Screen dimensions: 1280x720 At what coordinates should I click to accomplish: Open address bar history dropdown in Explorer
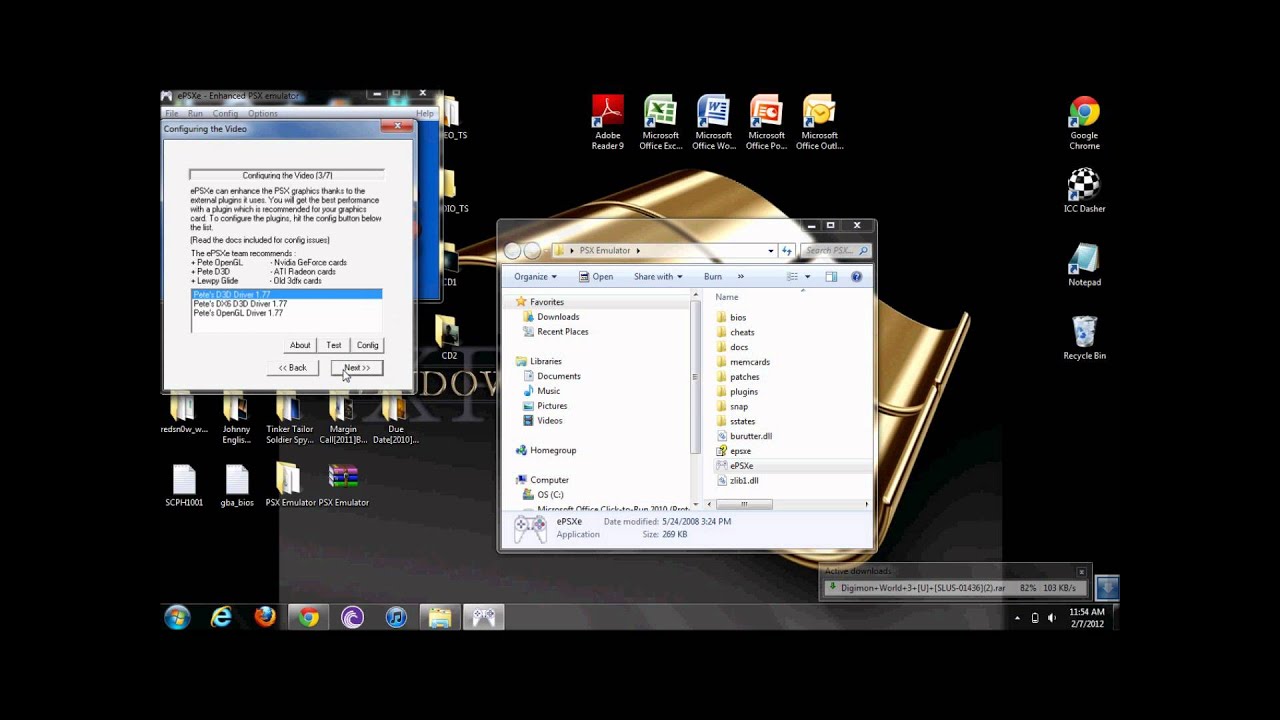coord(770,250)
